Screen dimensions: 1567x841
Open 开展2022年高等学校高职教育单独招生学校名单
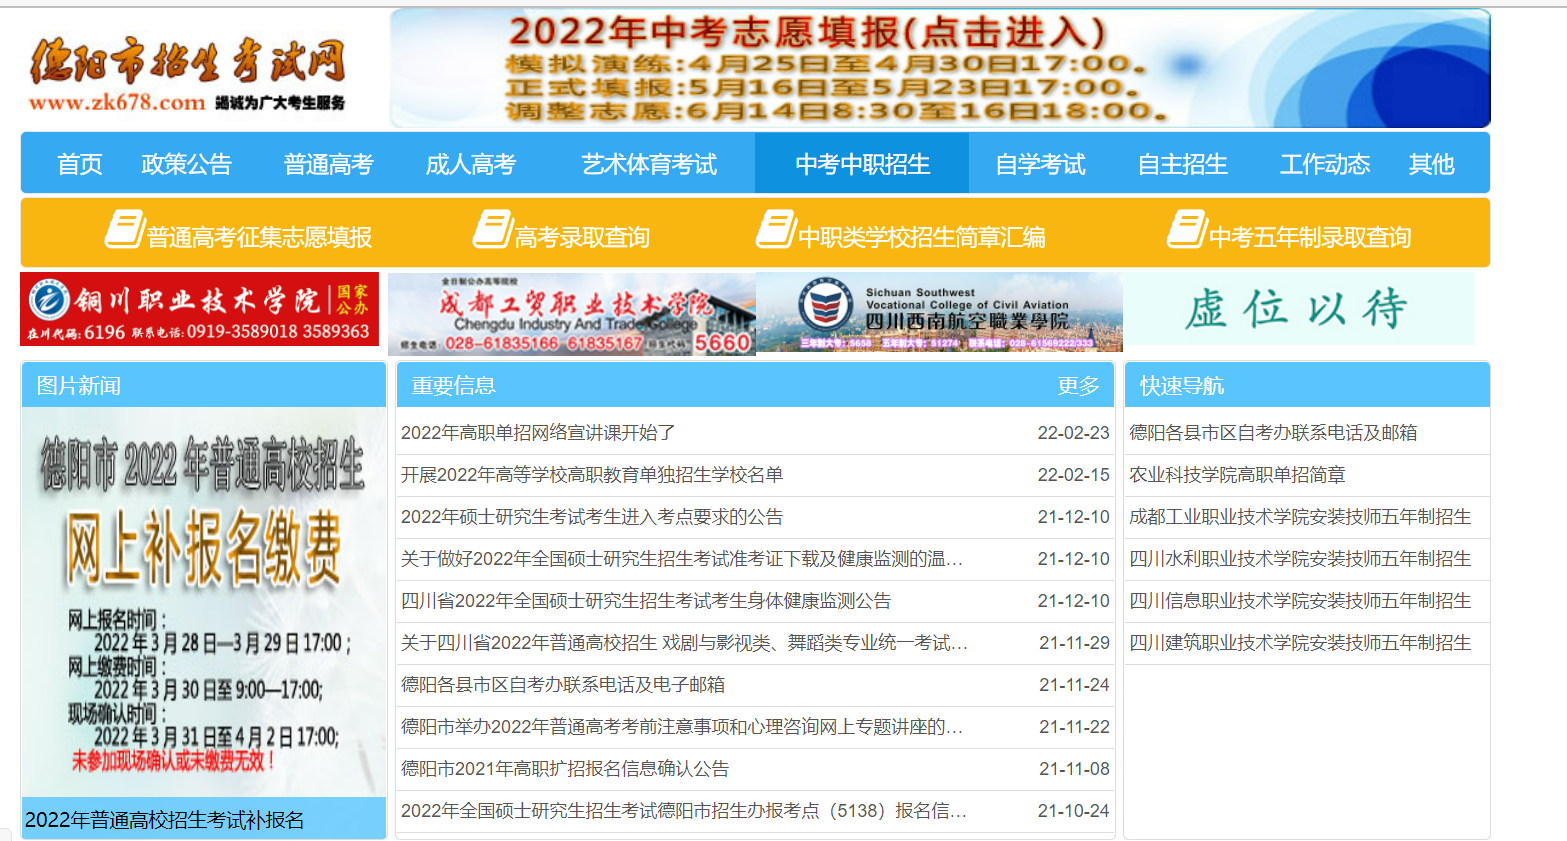[592, 475]
